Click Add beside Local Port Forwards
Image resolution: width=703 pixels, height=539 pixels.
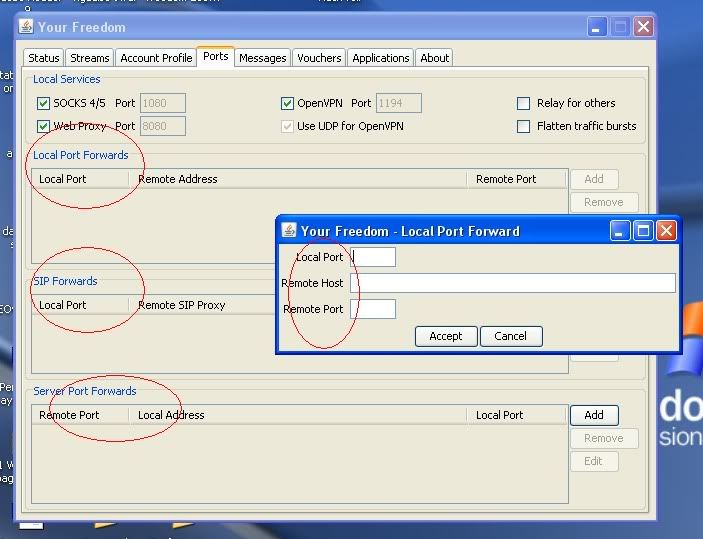[595, 179]
